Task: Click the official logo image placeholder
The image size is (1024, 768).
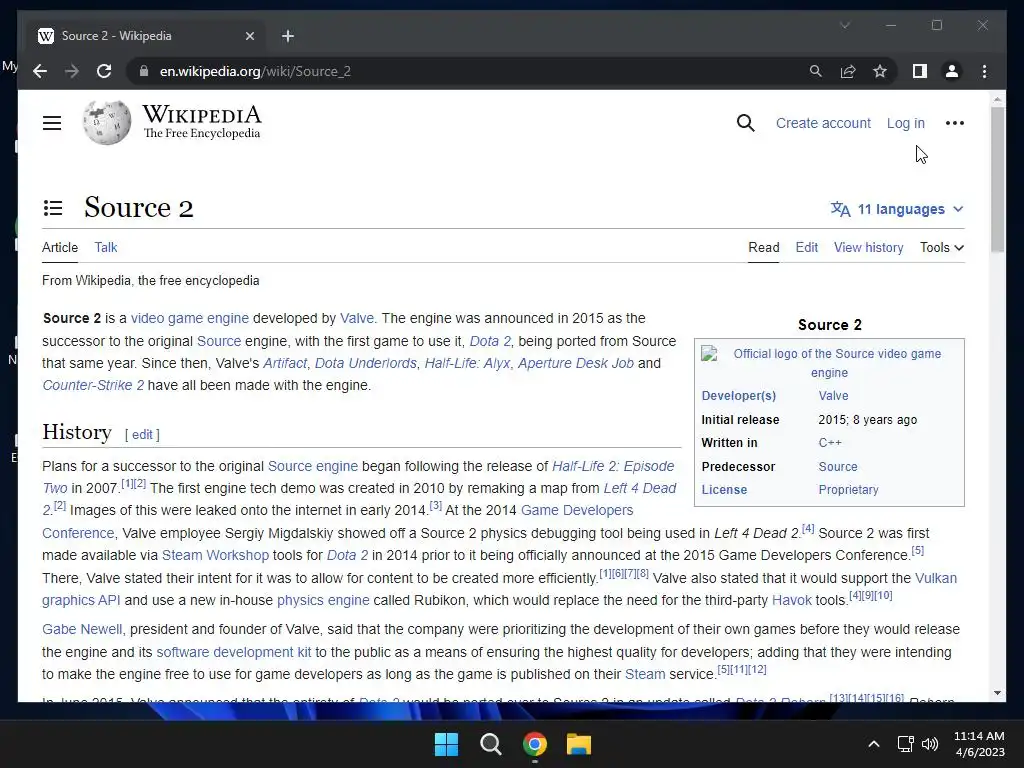Action: click(x=709, y=354)
